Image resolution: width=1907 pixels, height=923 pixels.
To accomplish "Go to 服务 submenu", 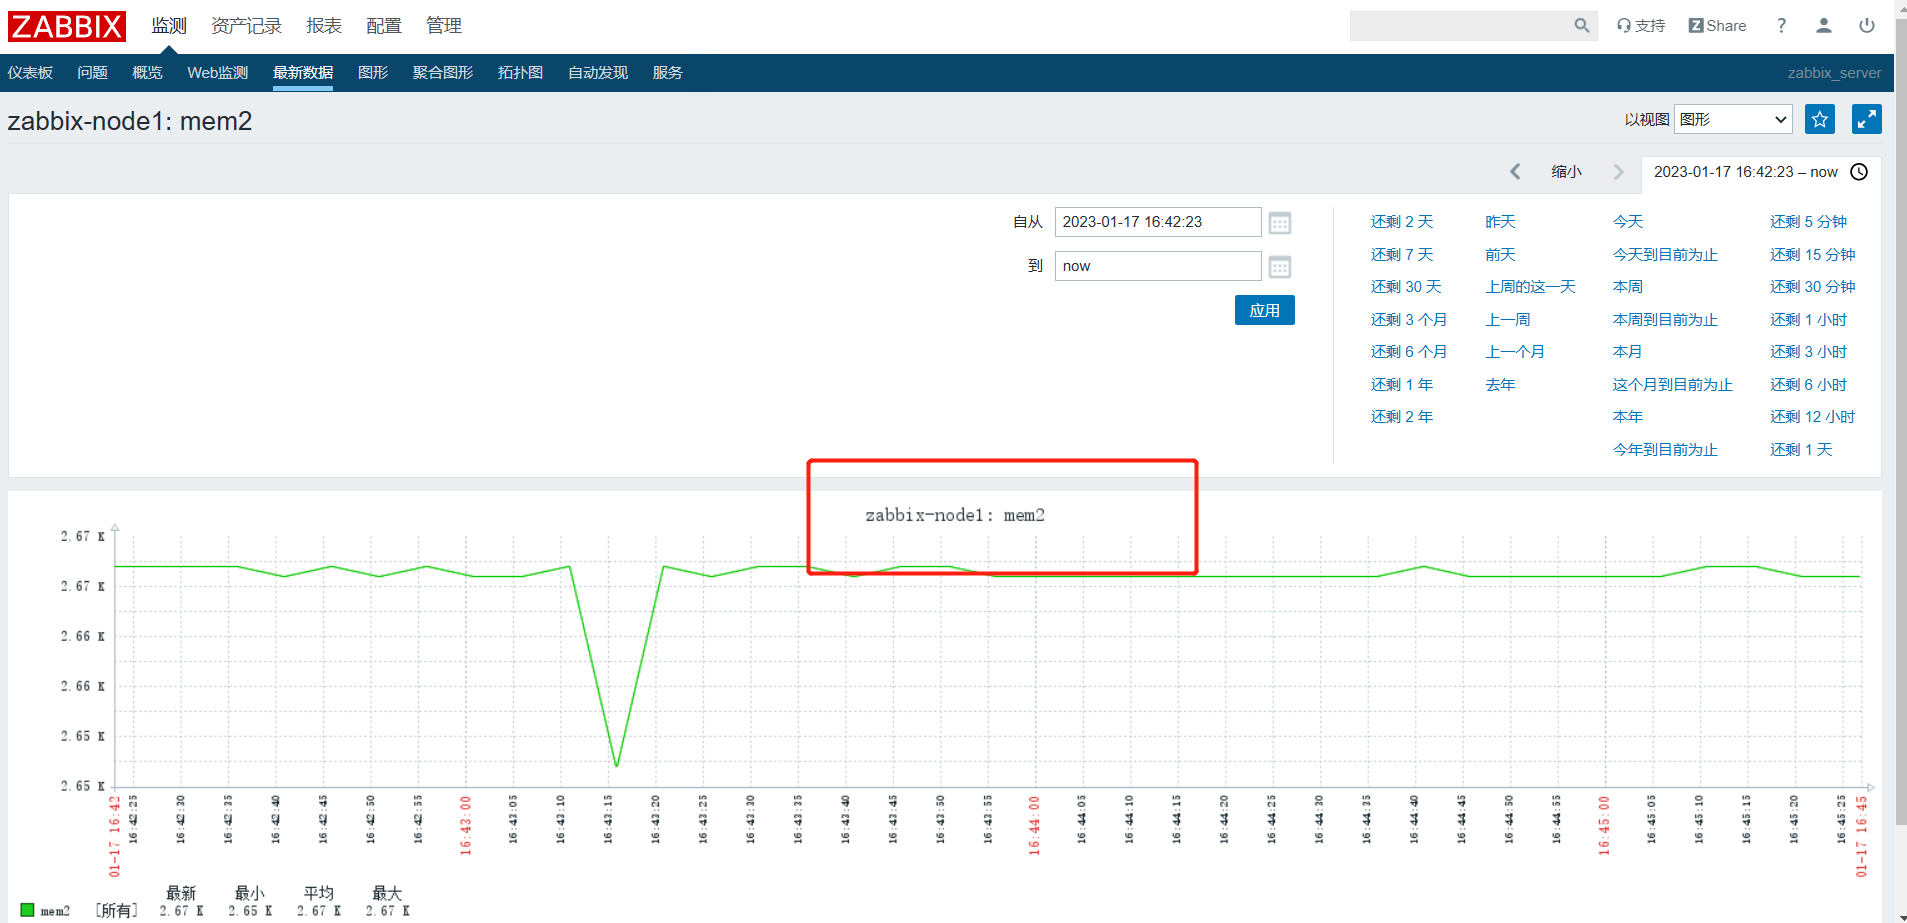I will 667,73.
